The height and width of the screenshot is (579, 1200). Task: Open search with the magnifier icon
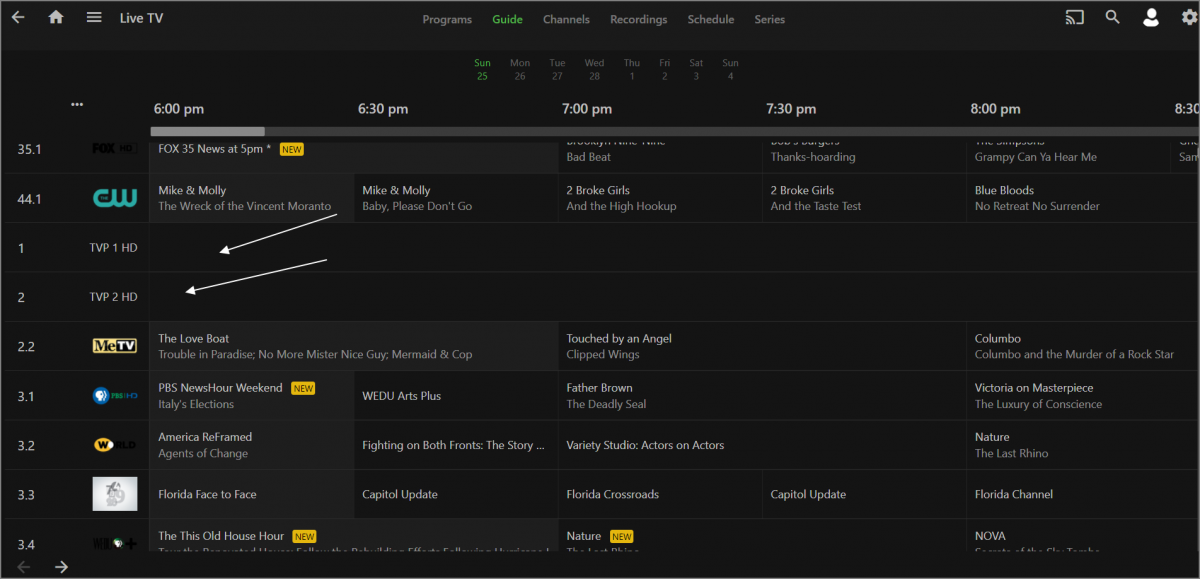click(1112, 17)
